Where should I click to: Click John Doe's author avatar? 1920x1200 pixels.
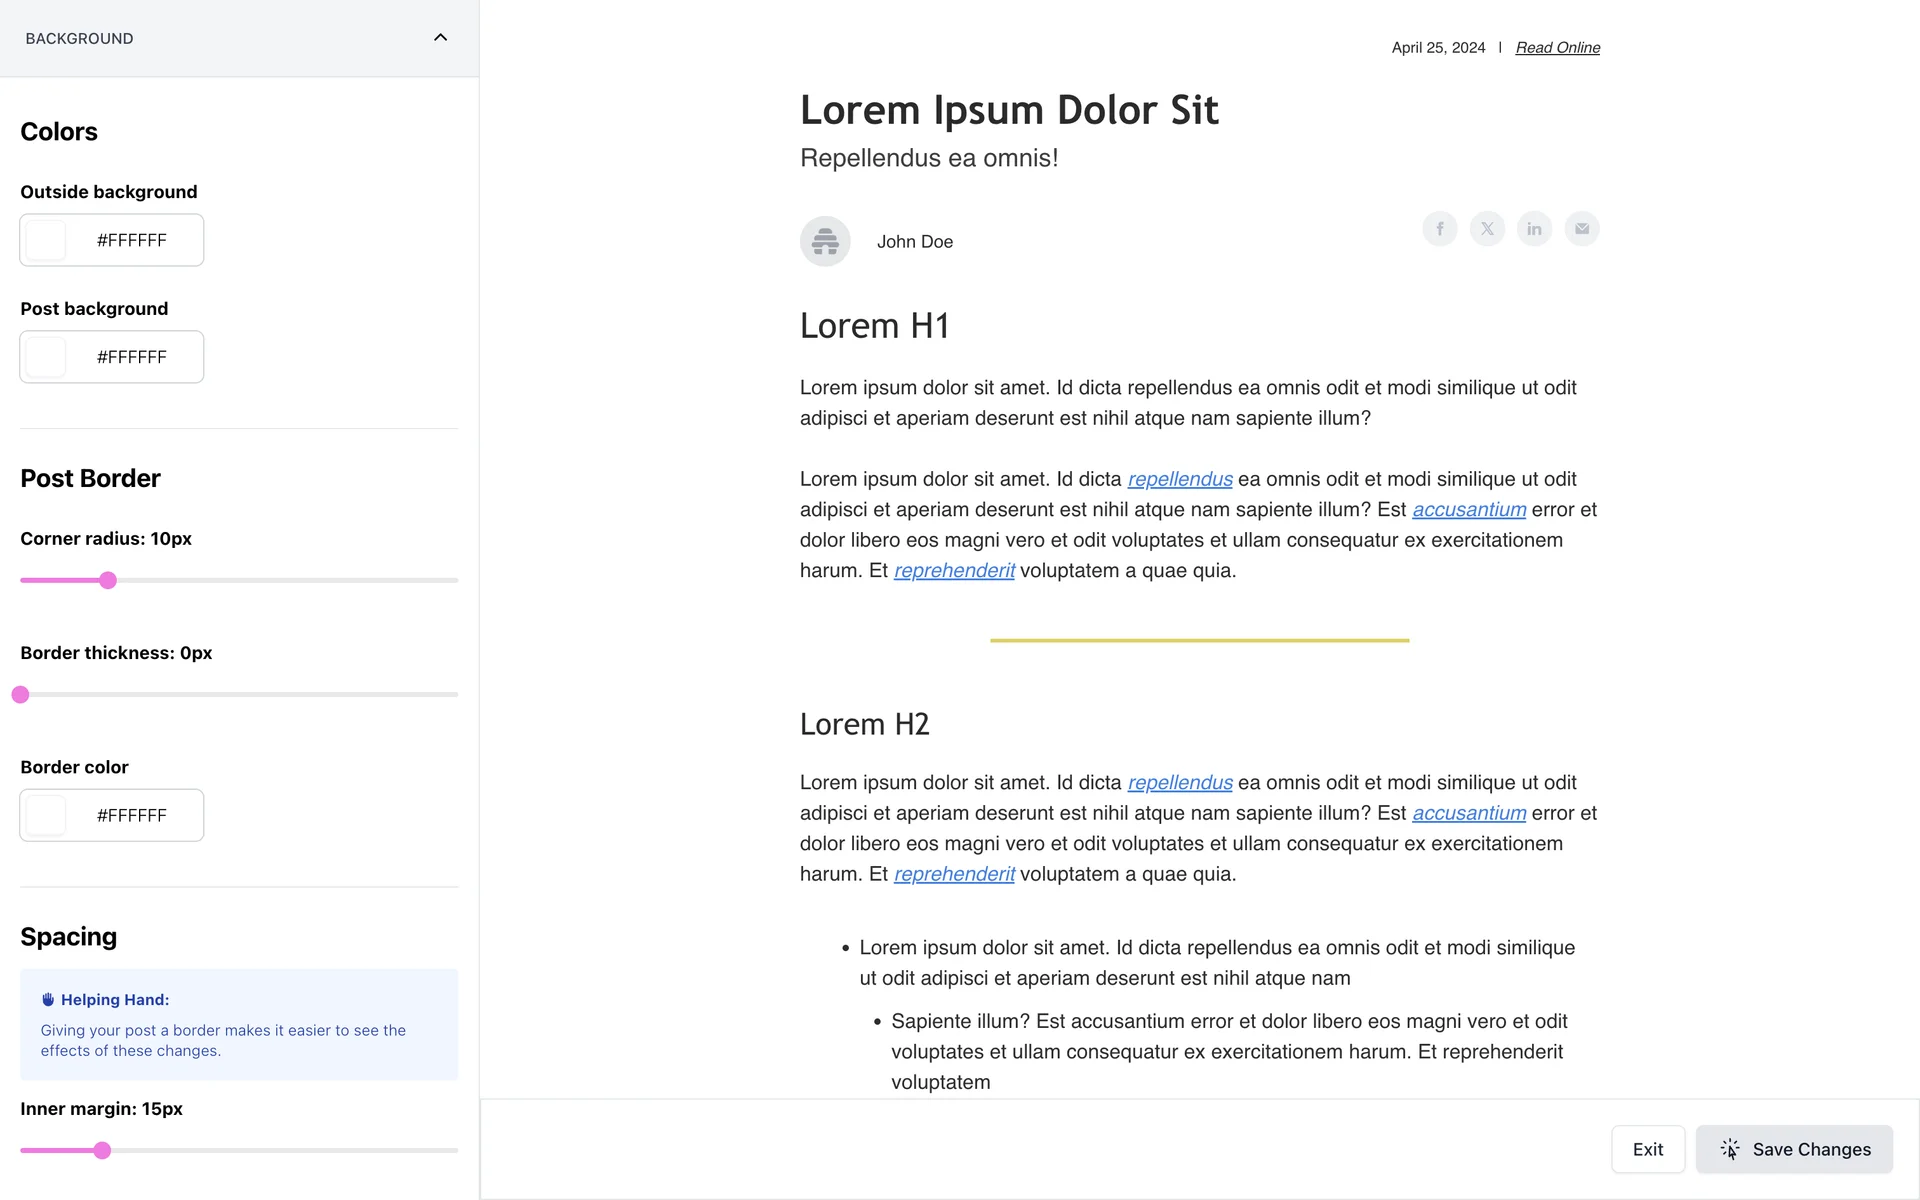pos(825,241)
